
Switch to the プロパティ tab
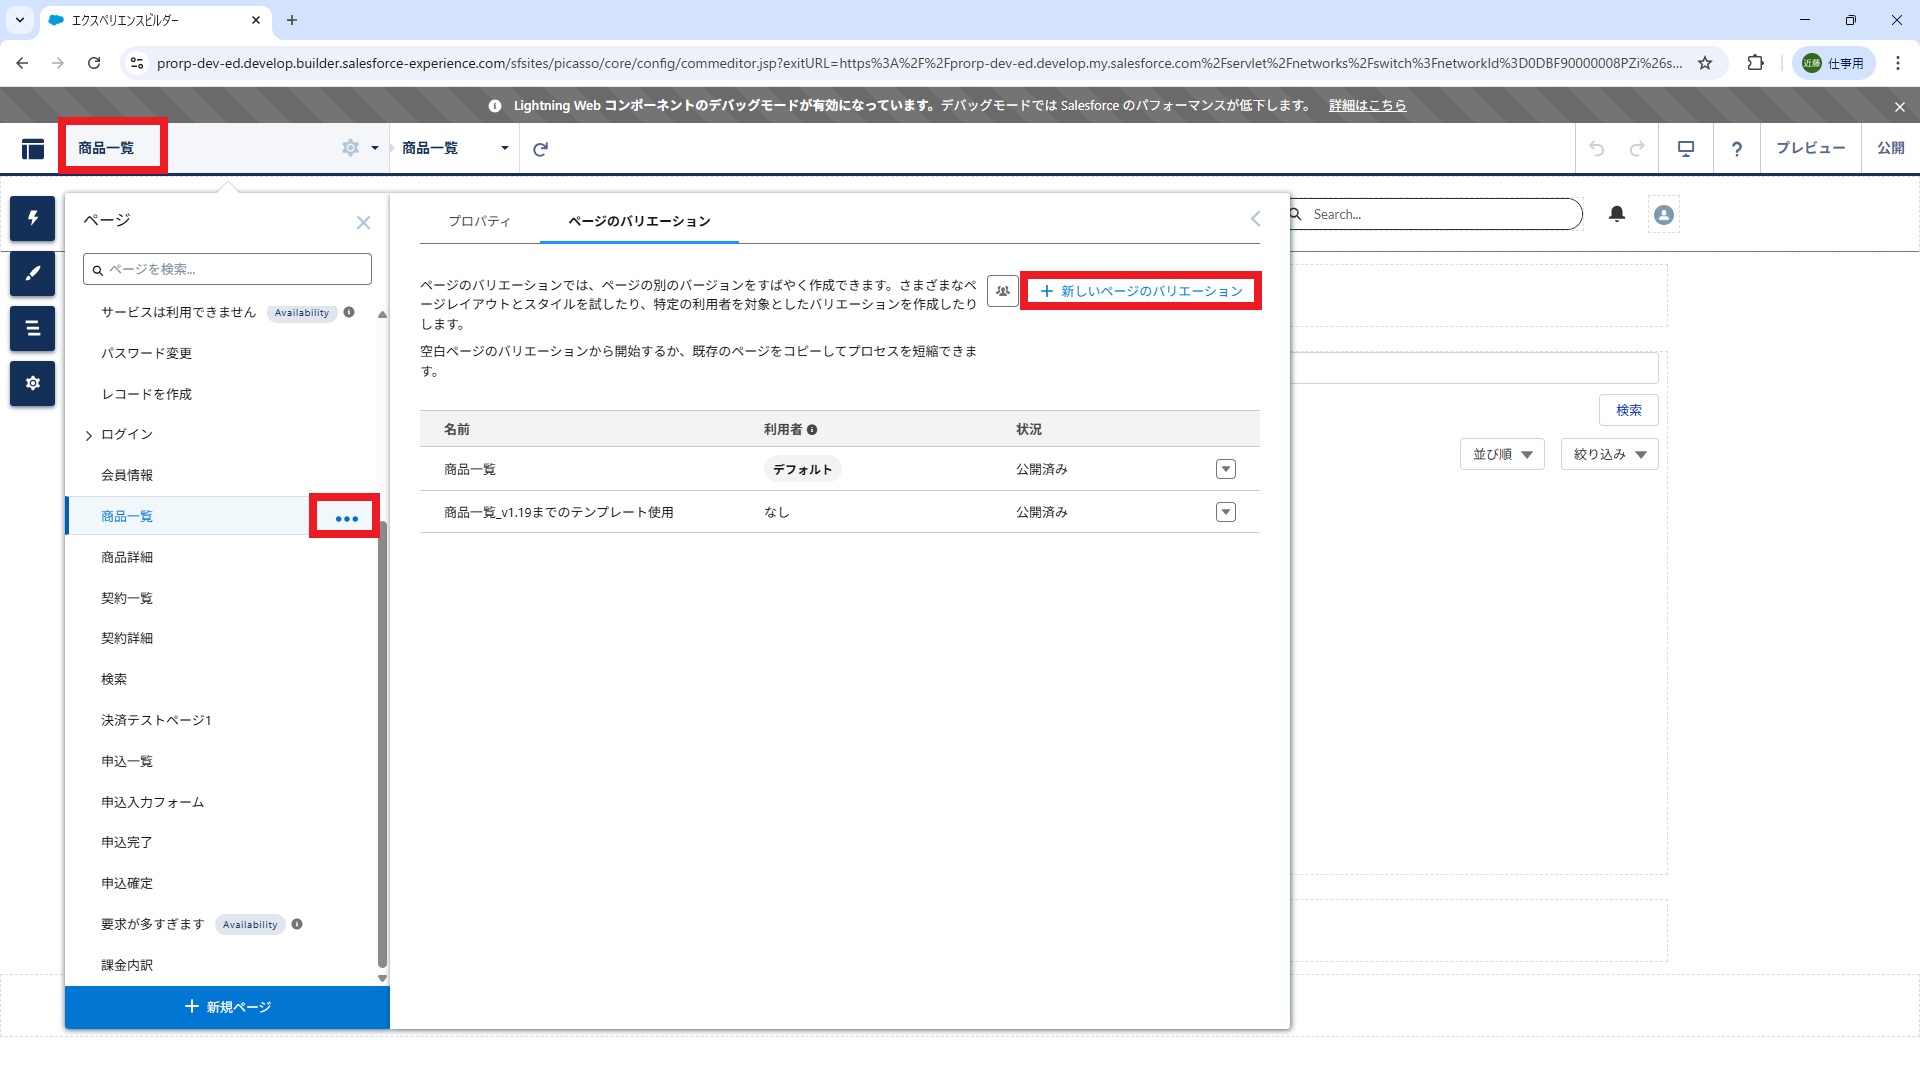[479, 221]
